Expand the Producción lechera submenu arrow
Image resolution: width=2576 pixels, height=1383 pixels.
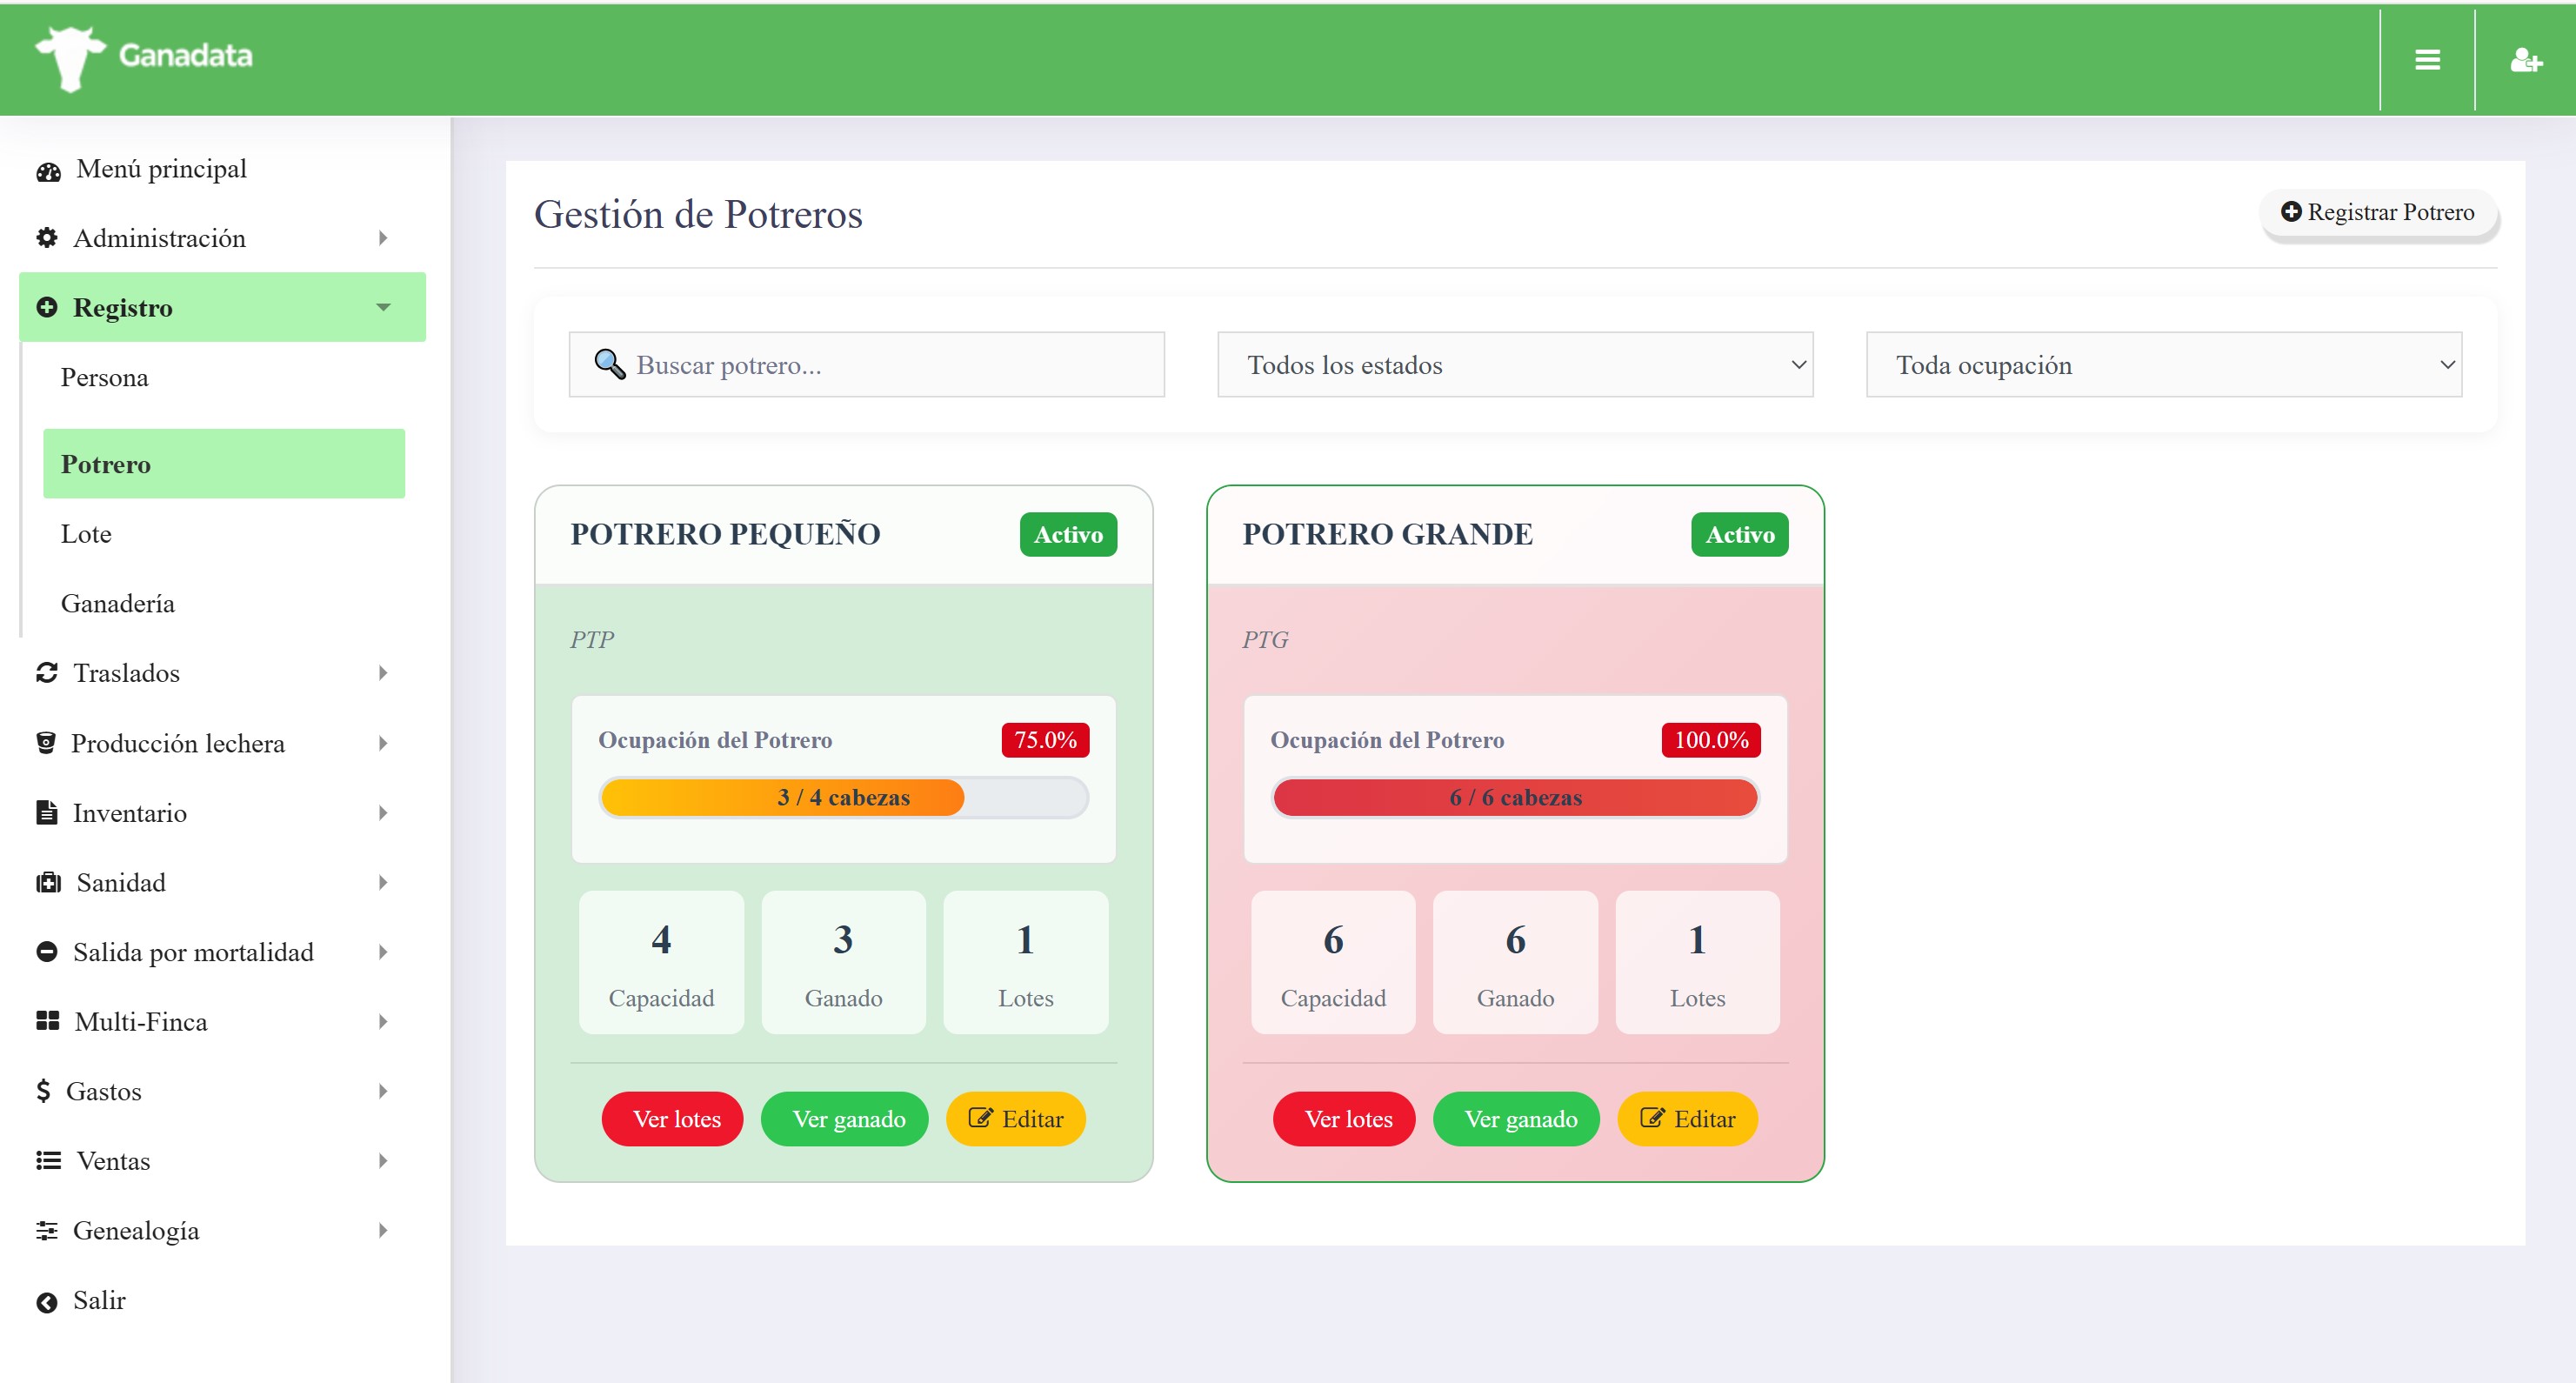[383, 743]
